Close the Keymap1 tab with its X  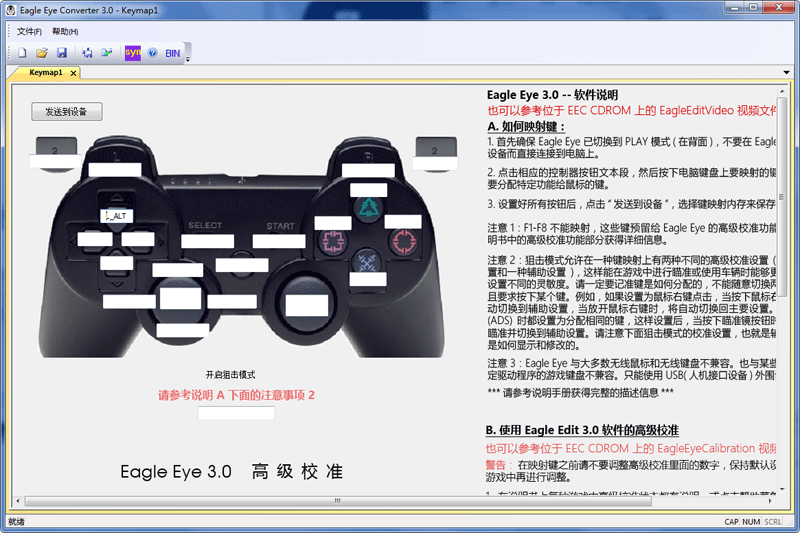coord(73,73)
